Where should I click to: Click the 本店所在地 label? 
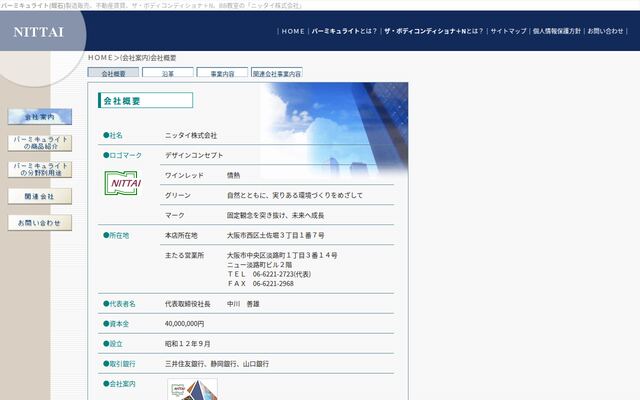point(181,235)
